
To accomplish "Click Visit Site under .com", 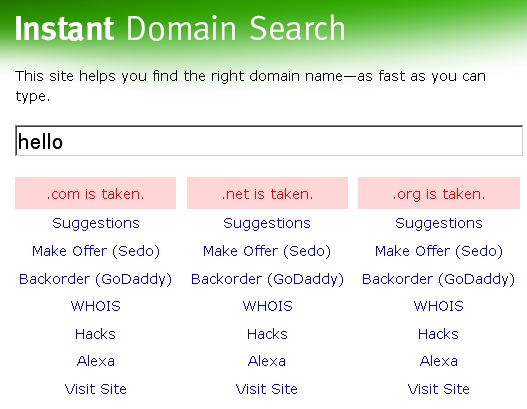I will click(96, 389).
